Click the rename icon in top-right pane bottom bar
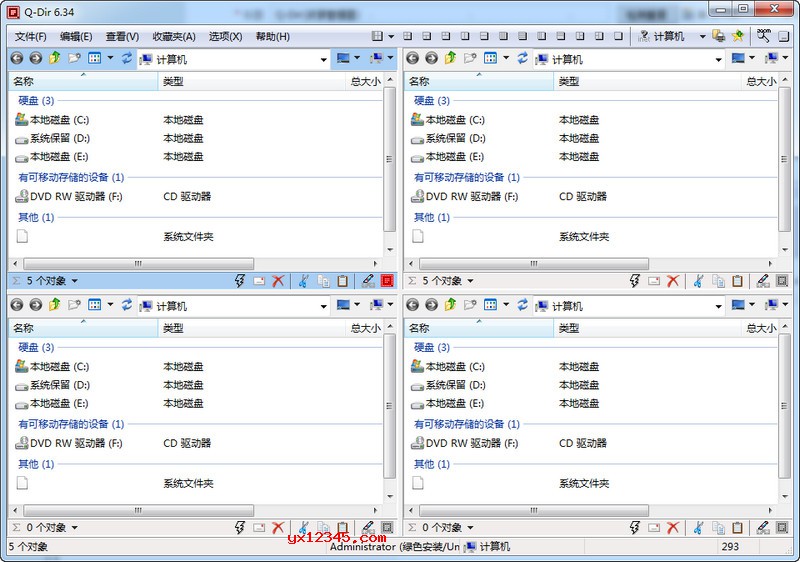Viewport: 800px width, 562px height. click(654, 281)
